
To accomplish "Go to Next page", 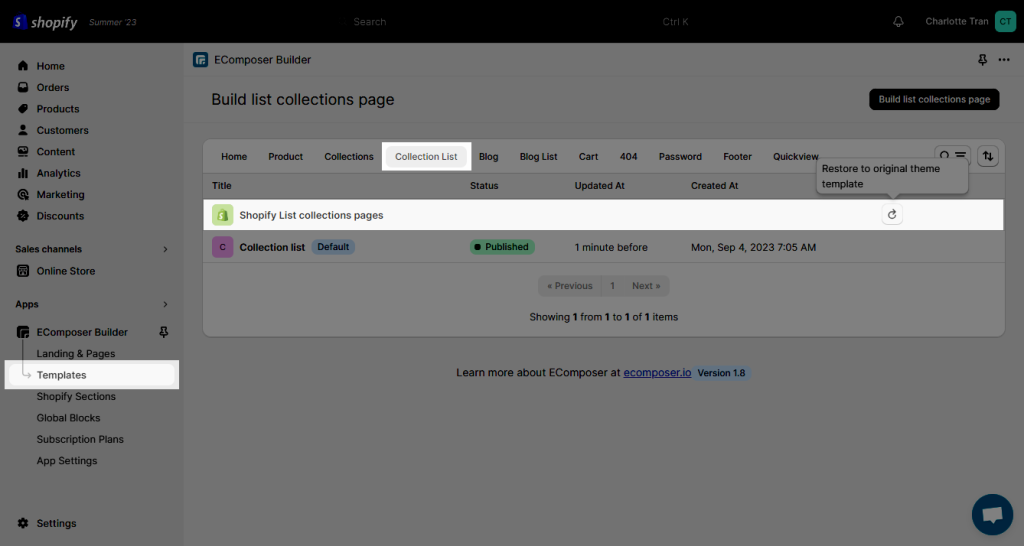I will (x=646, y=285).
